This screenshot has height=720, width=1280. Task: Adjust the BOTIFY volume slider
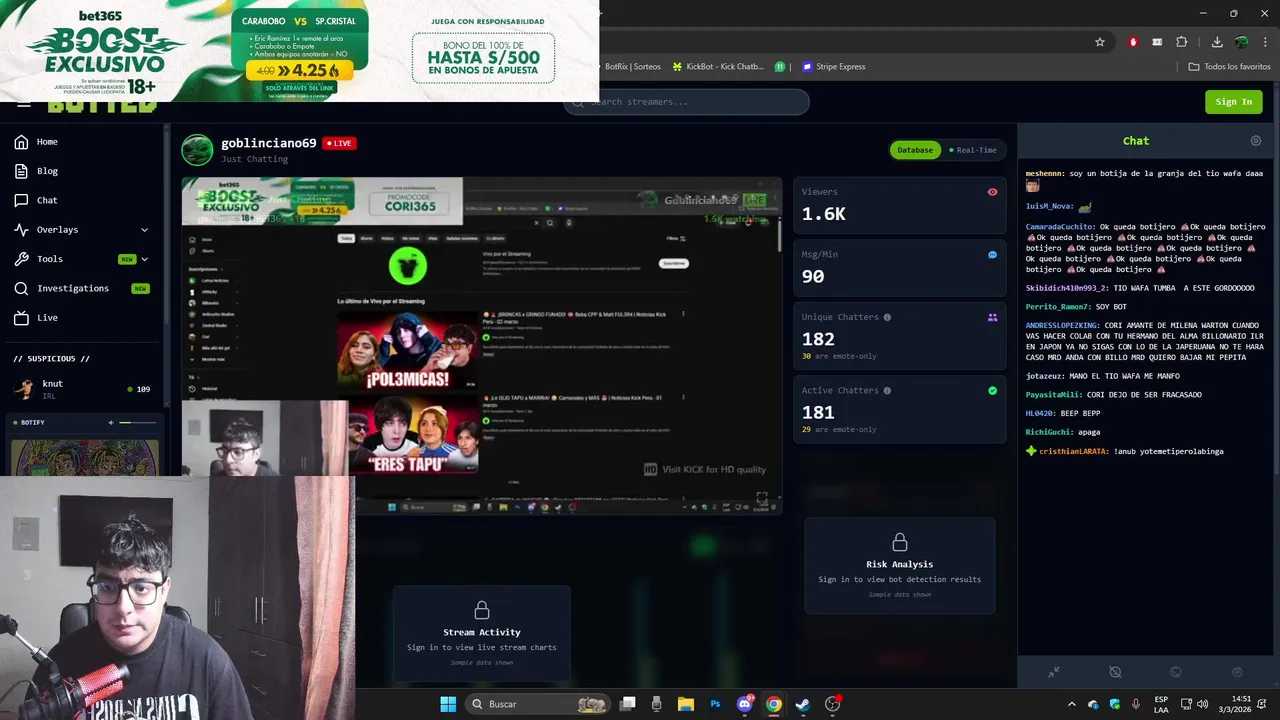point(138,423)
